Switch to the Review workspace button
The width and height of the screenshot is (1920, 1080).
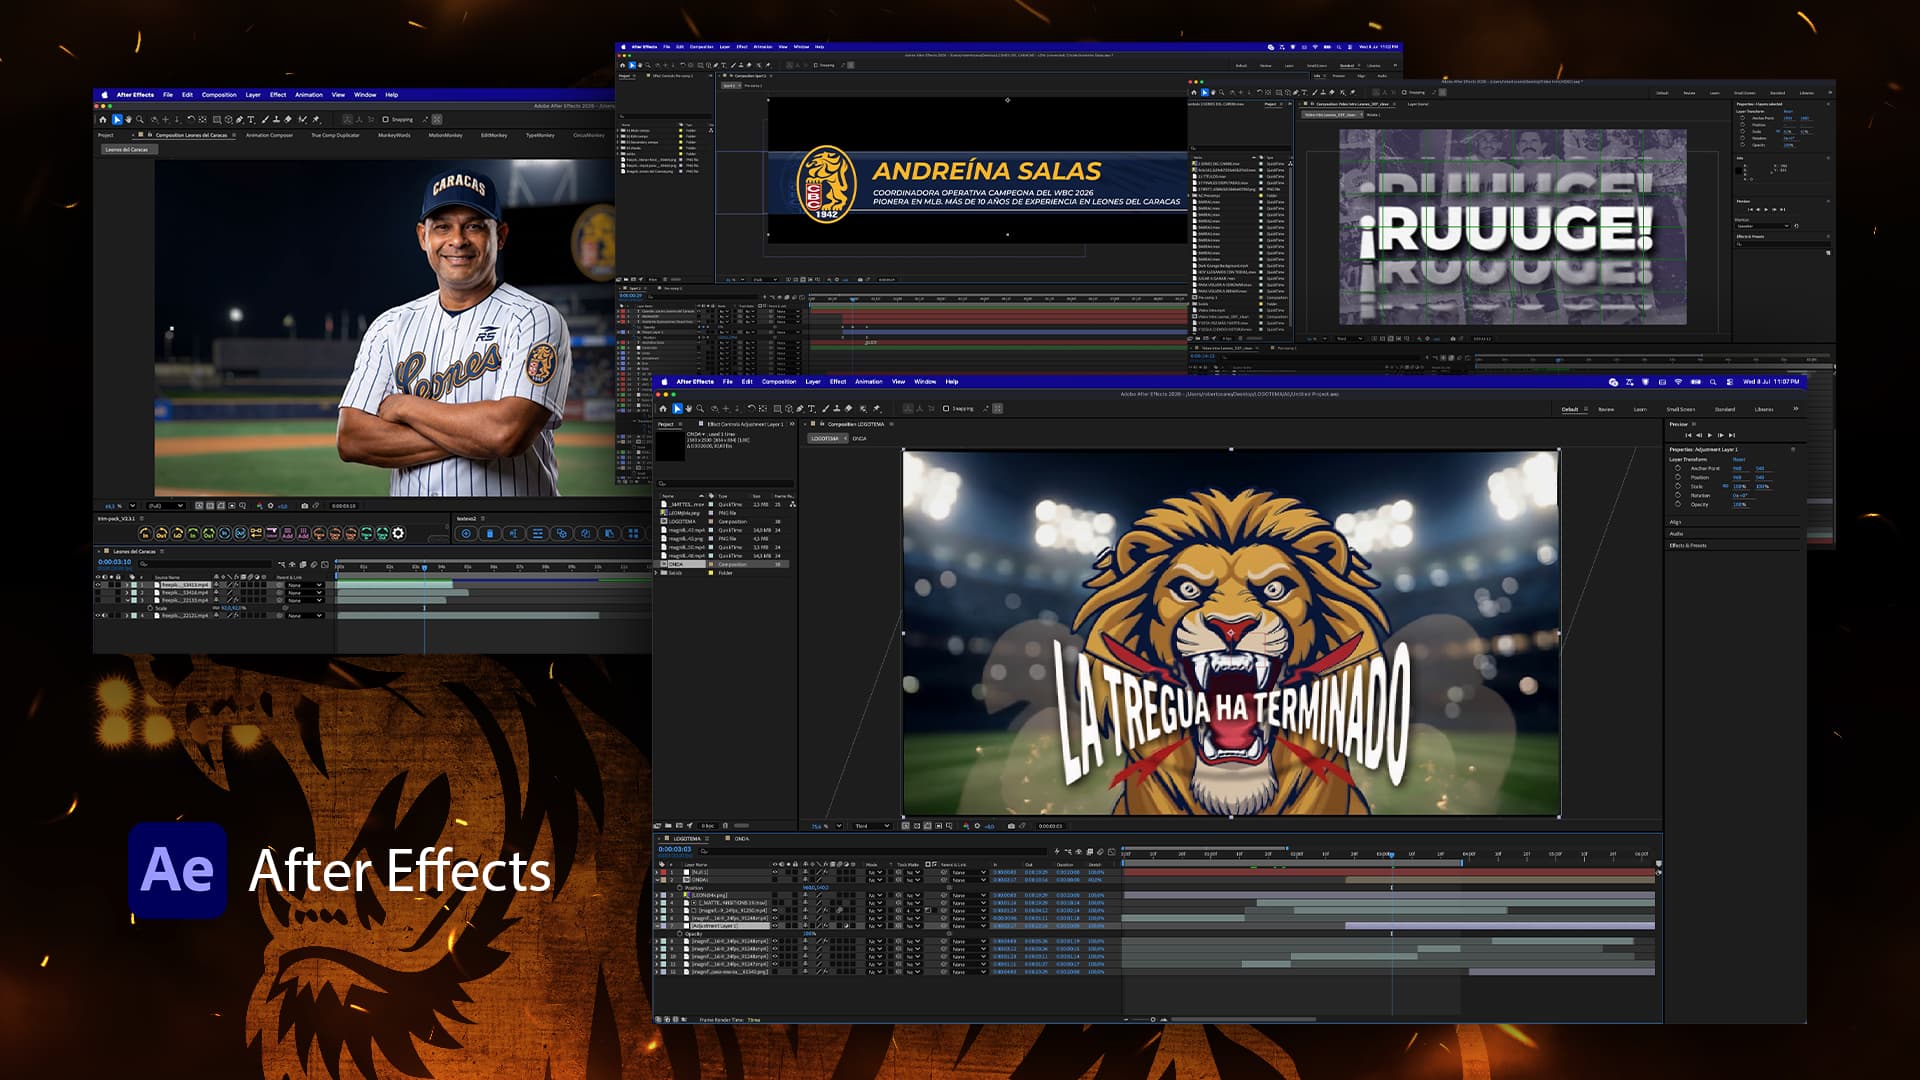click(1606, 409)
